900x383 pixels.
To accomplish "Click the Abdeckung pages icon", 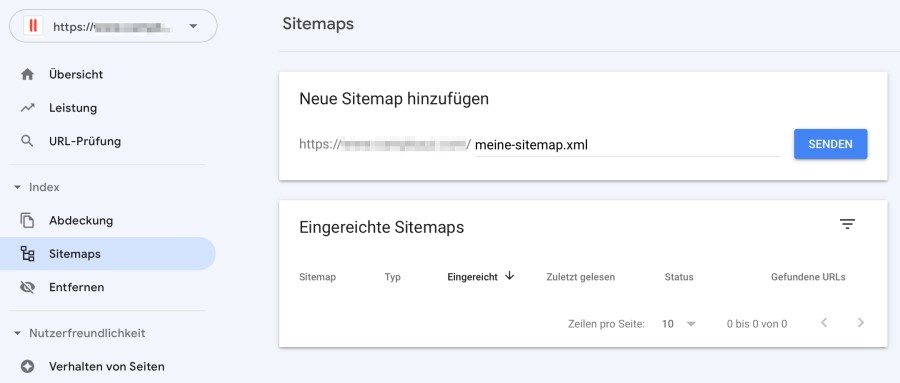I will point(27,220).
